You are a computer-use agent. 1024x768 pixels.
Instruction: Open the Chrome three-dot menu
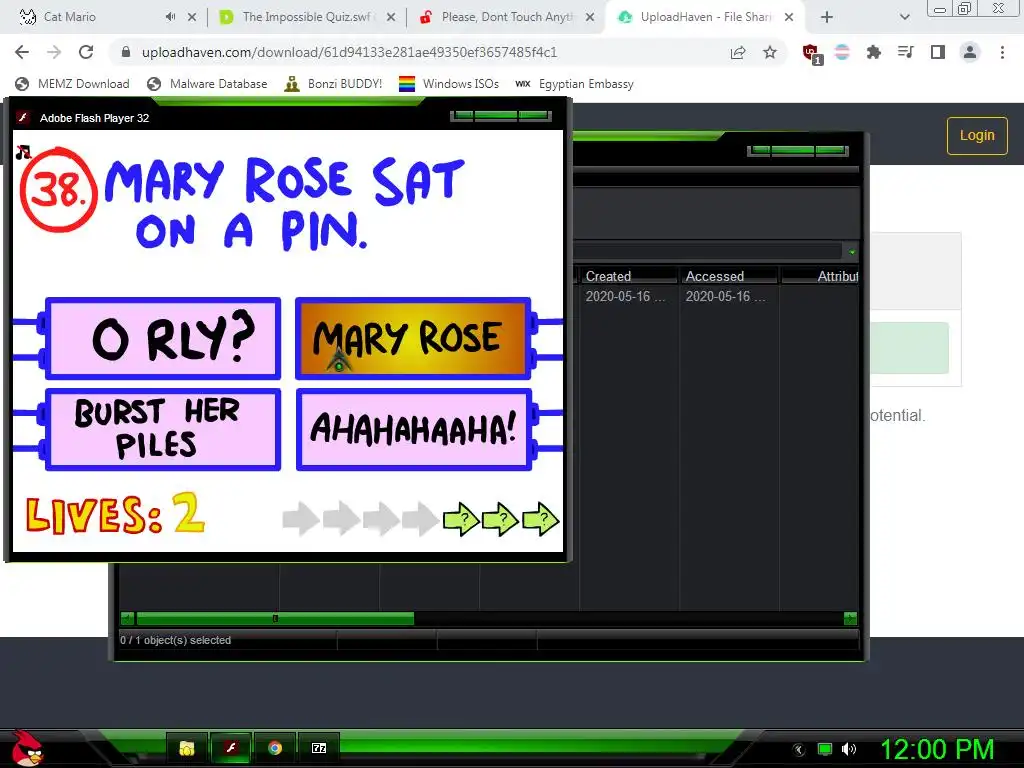[1002, 52]
